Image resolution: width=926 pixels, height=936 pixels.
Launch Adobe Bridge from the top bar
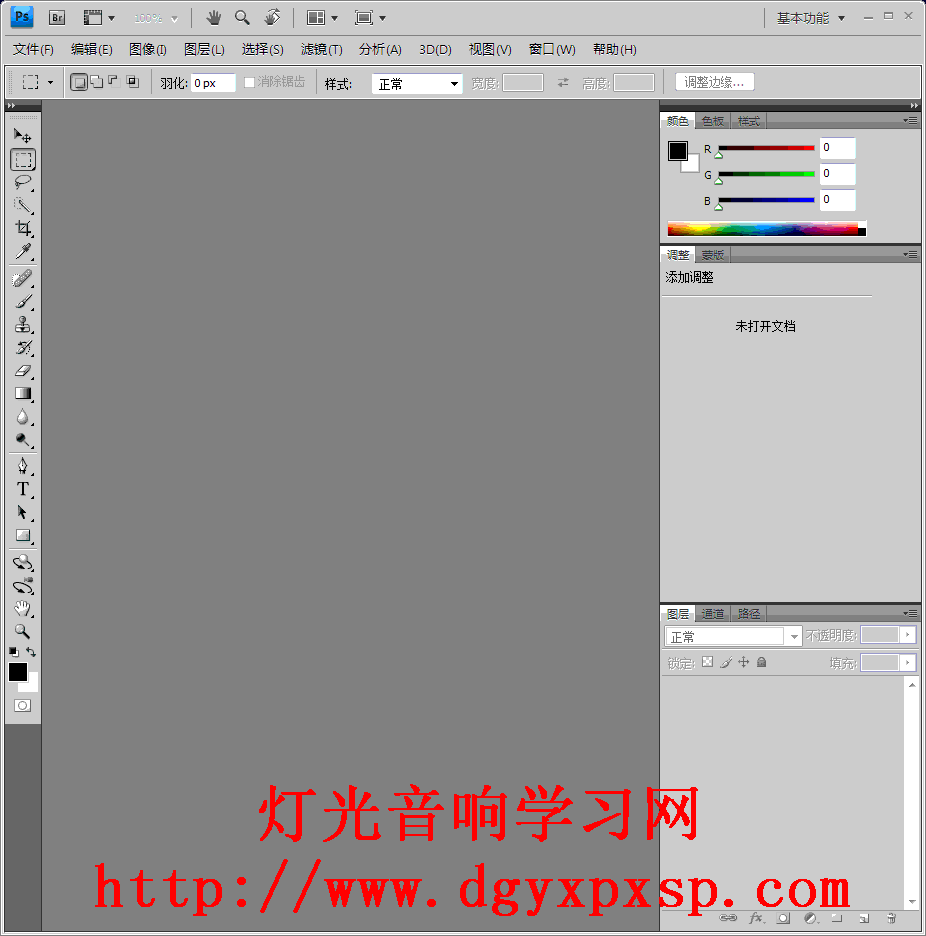pyautogui.click(x=57, y=17)
